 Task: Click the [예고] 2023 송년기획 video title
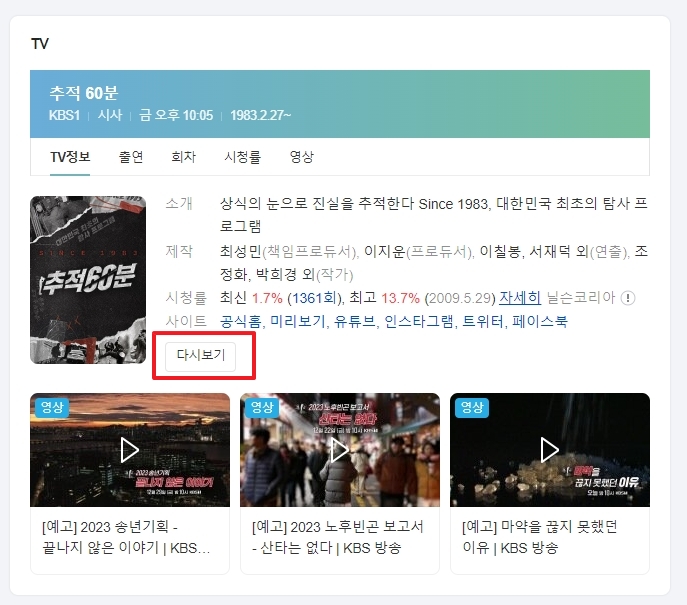126,537
